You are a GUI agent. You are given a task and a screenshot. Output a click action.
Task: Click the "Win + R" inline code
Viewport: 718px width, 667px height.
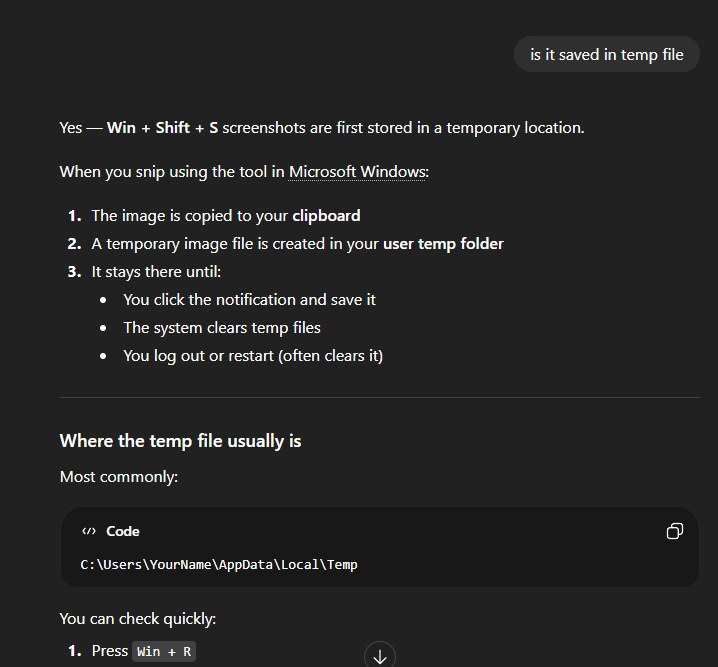(164, 651)
